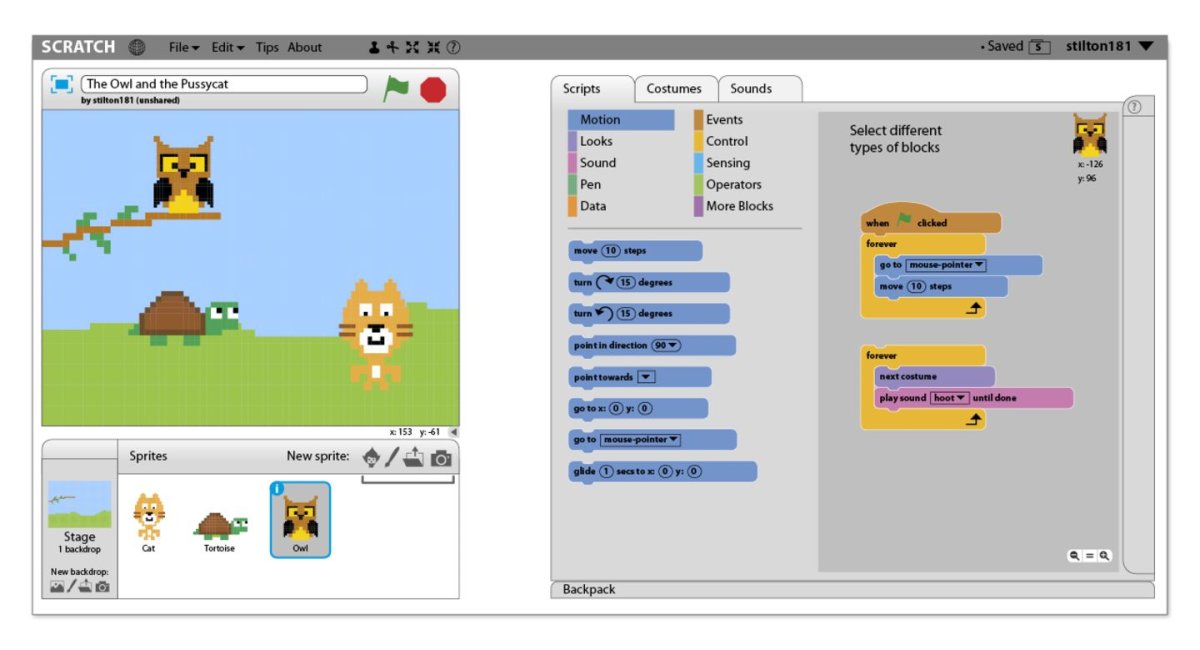Image resolution: width=1200 pixels, height=650 pixels.
Task: Open choose sprite from library icon
Action: click(x=372, y=457)
